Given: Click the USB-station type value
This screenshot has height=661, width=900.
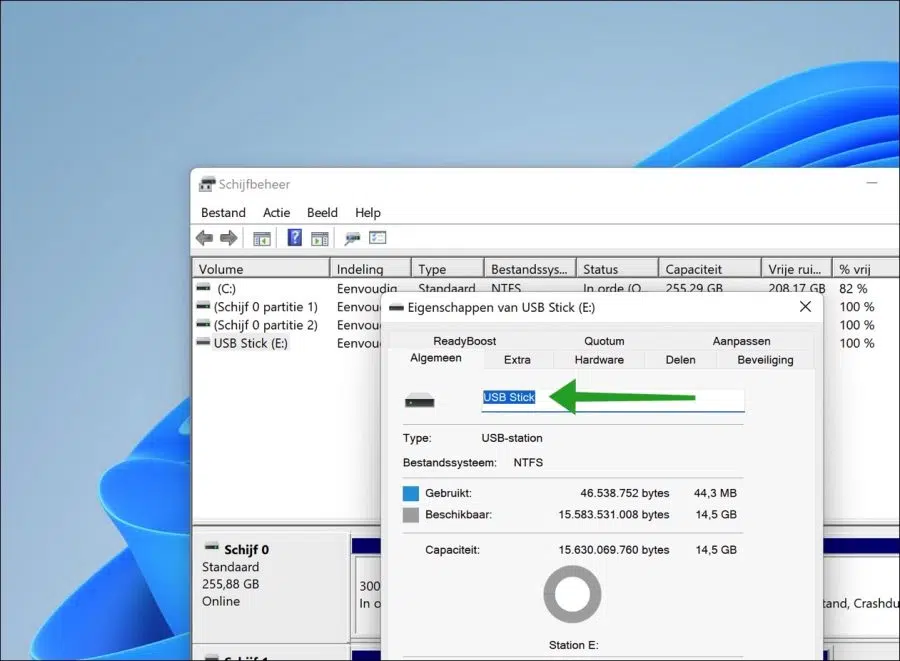Looking at the screenshot, I should click(x=512, y=438).
